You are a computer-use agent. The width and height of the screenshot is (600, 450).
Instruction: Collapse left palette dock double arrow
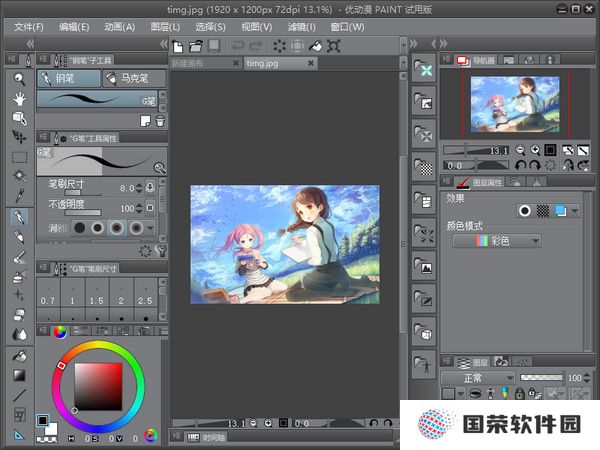(x=30, y=44)
